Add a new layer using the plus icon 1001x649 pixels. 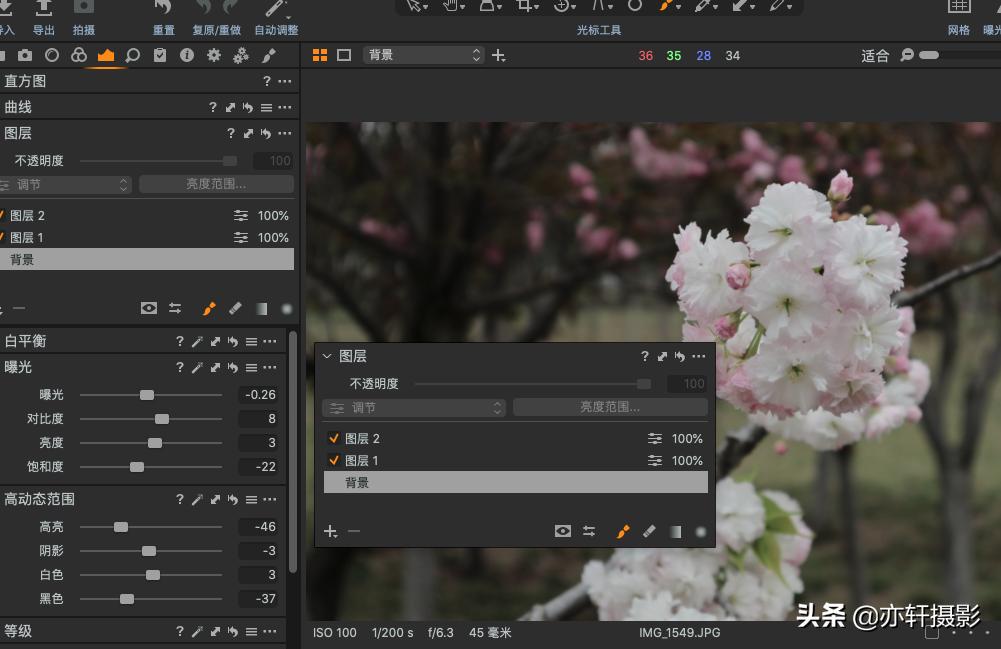click(329, 531)
